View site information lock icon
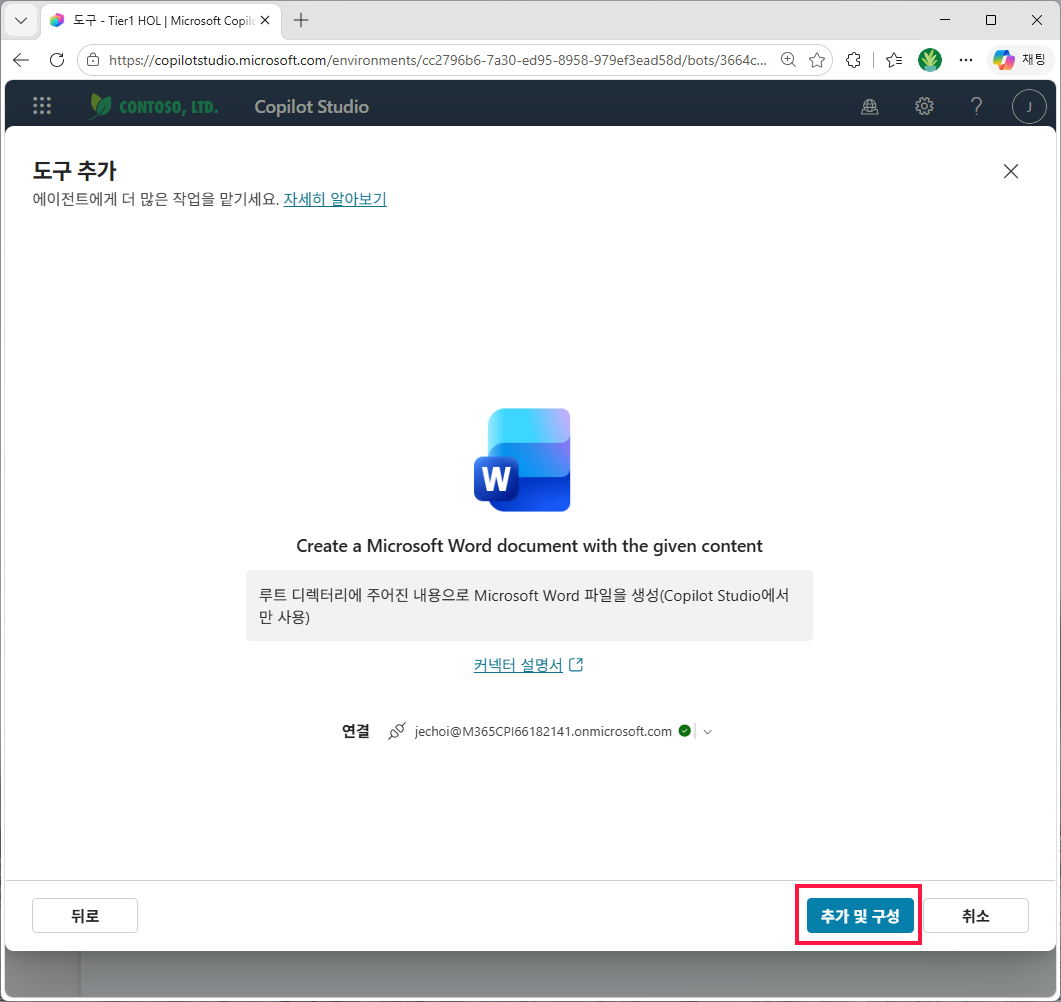The image size is (1061, 1002). coord(93,60)
